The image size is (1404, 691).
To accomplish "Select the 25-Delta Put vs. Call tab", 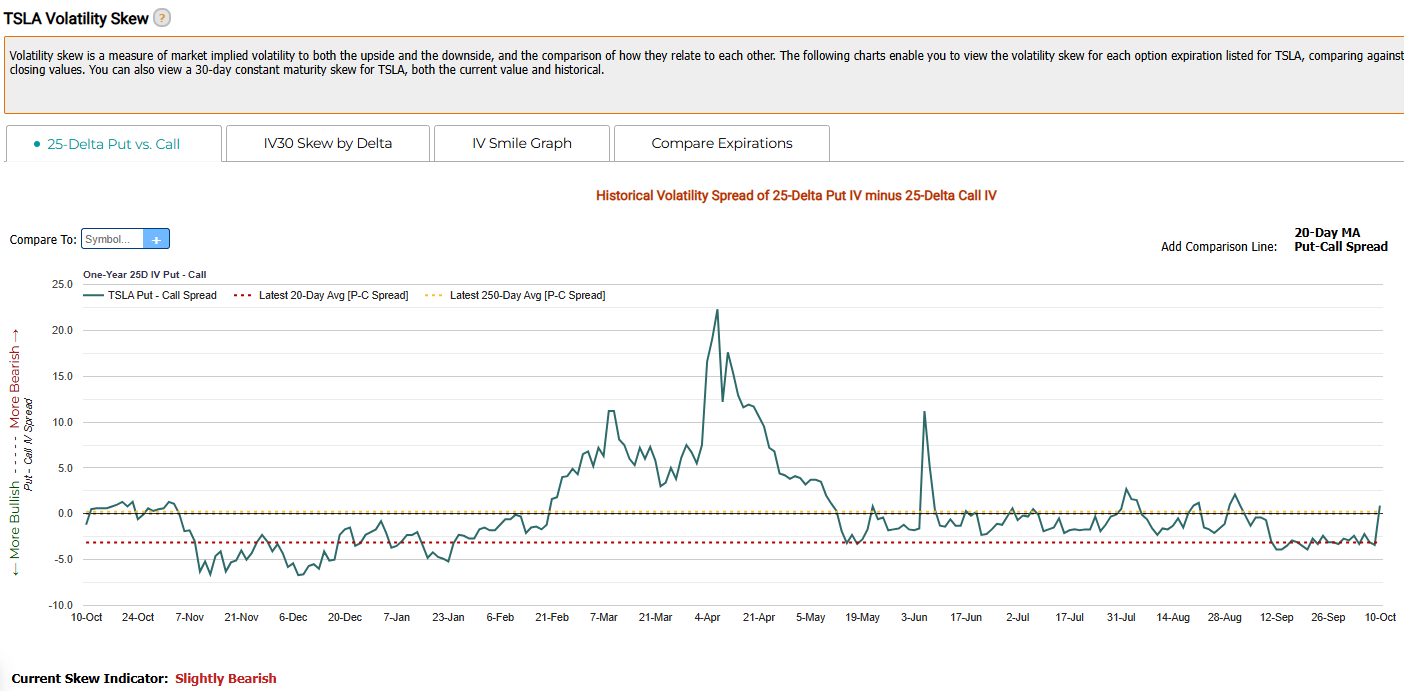I will point(113,144).
